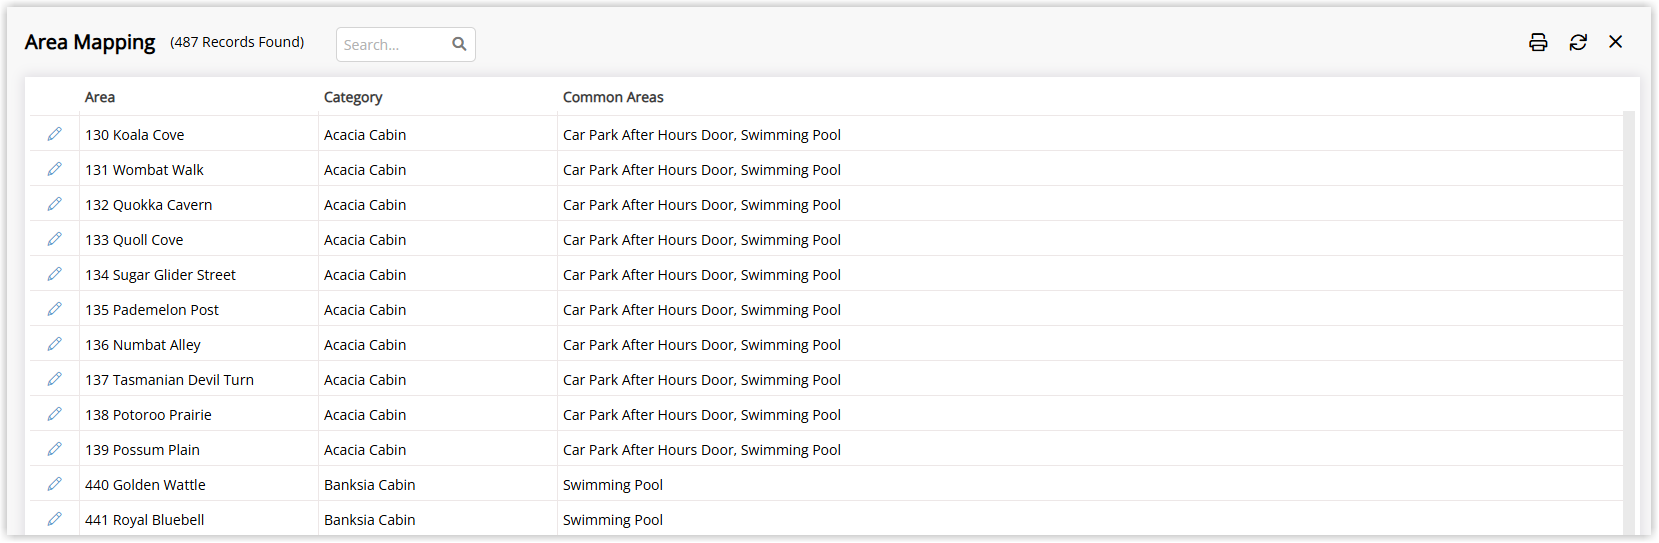Select the '137 Tasmanian Devil Turn' area cell
1659x543 pixels.
click(199, 379)
